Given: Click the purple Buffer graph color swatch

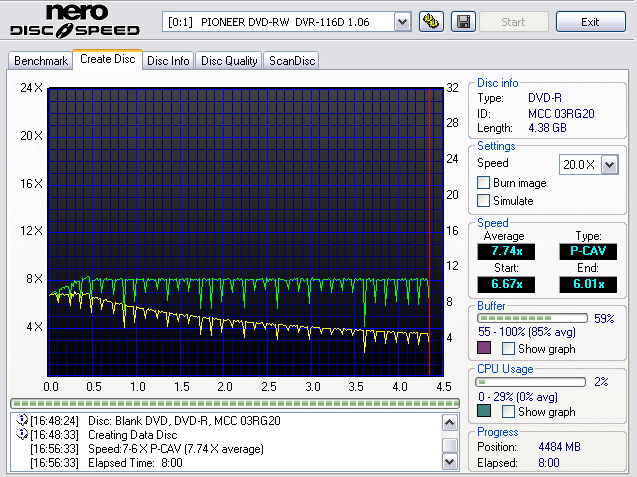Looking at the screenshot, I should point(485,349).
